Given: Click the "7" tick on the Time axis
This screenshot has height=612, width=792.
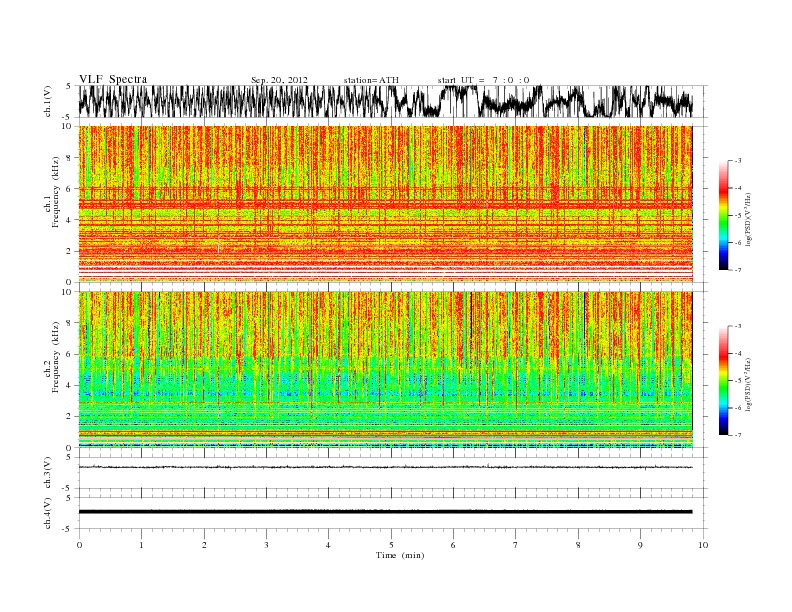Looking at the screenshot, I should (516, 545).
